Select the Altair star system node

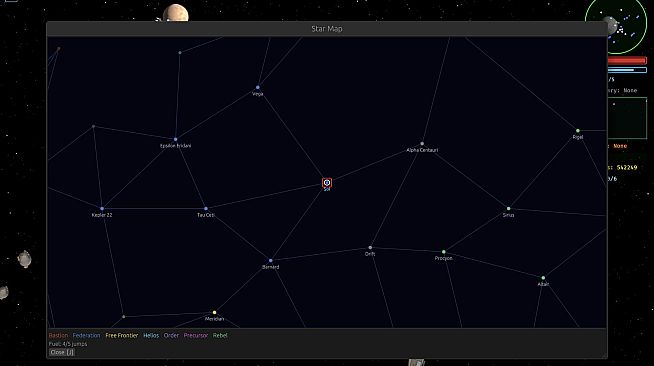tap(543, 278)
